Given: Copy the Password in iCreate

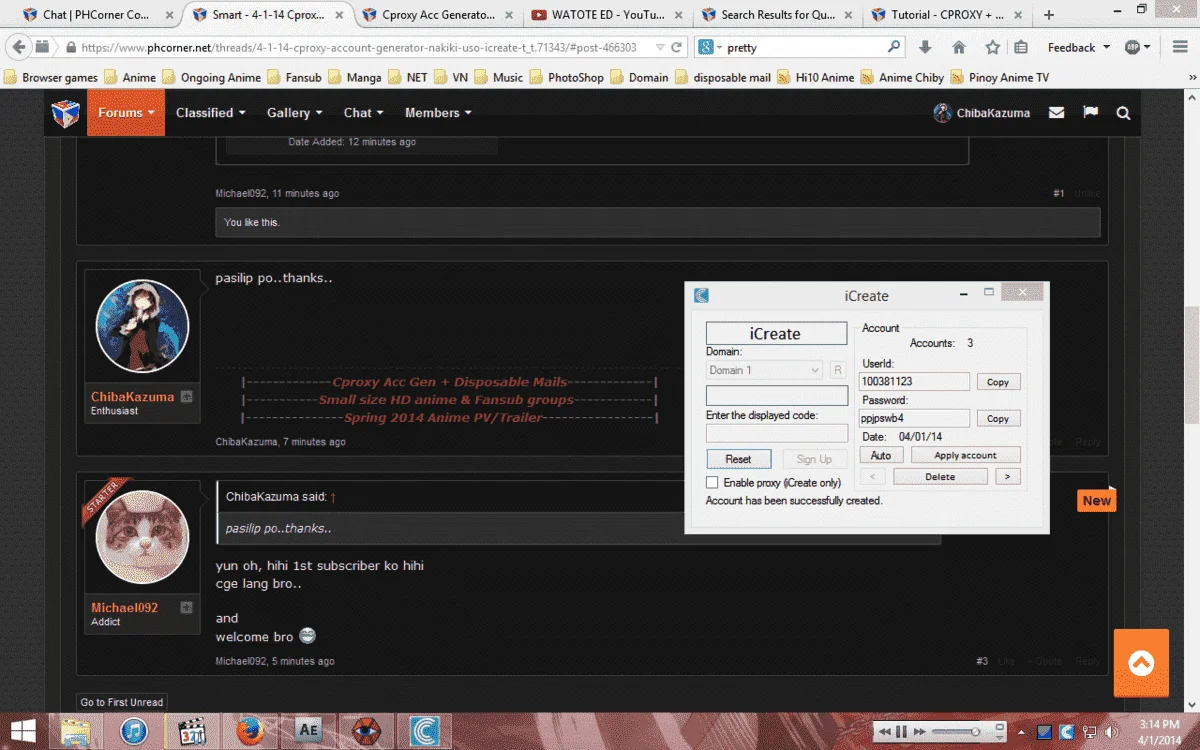Looking at the screenshot, I should [x=998, y=419].
